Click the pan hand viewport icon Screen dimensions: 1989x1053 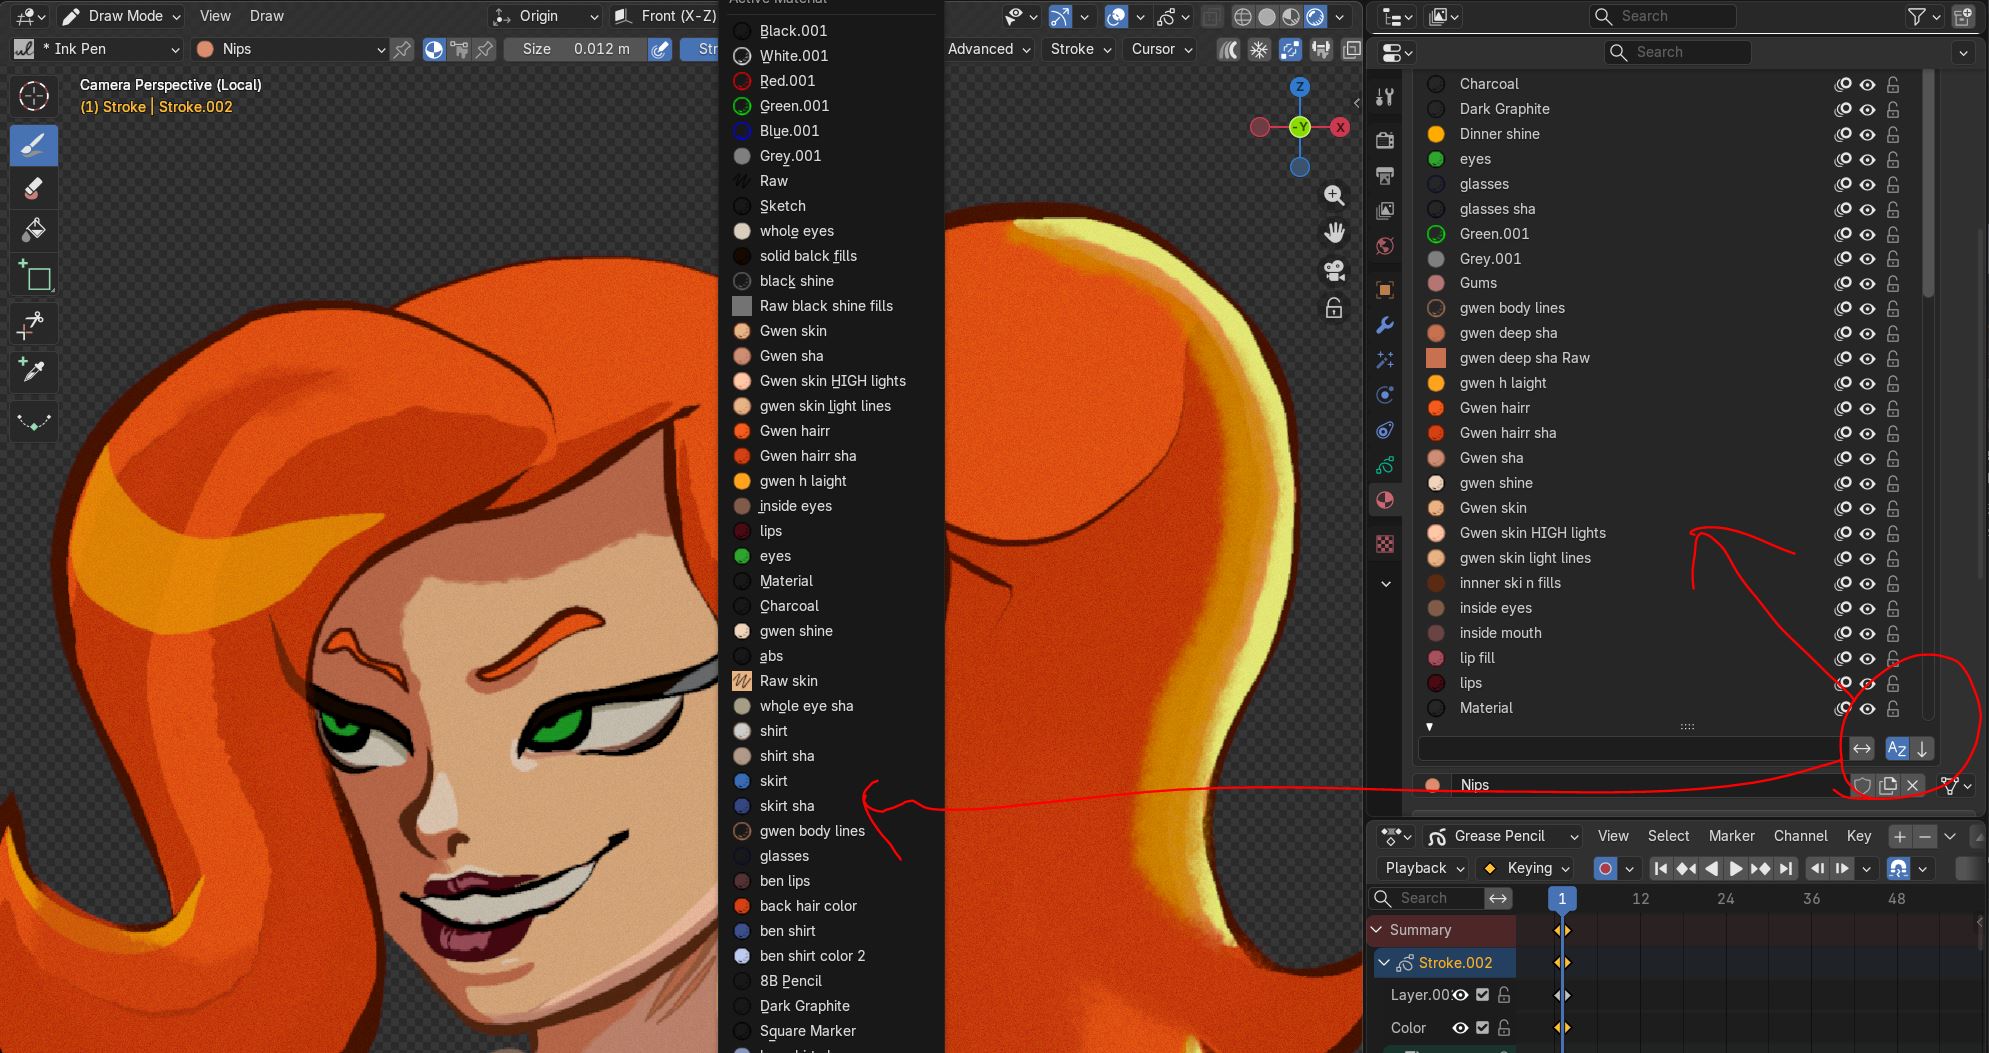click(x=1334, y=233)
